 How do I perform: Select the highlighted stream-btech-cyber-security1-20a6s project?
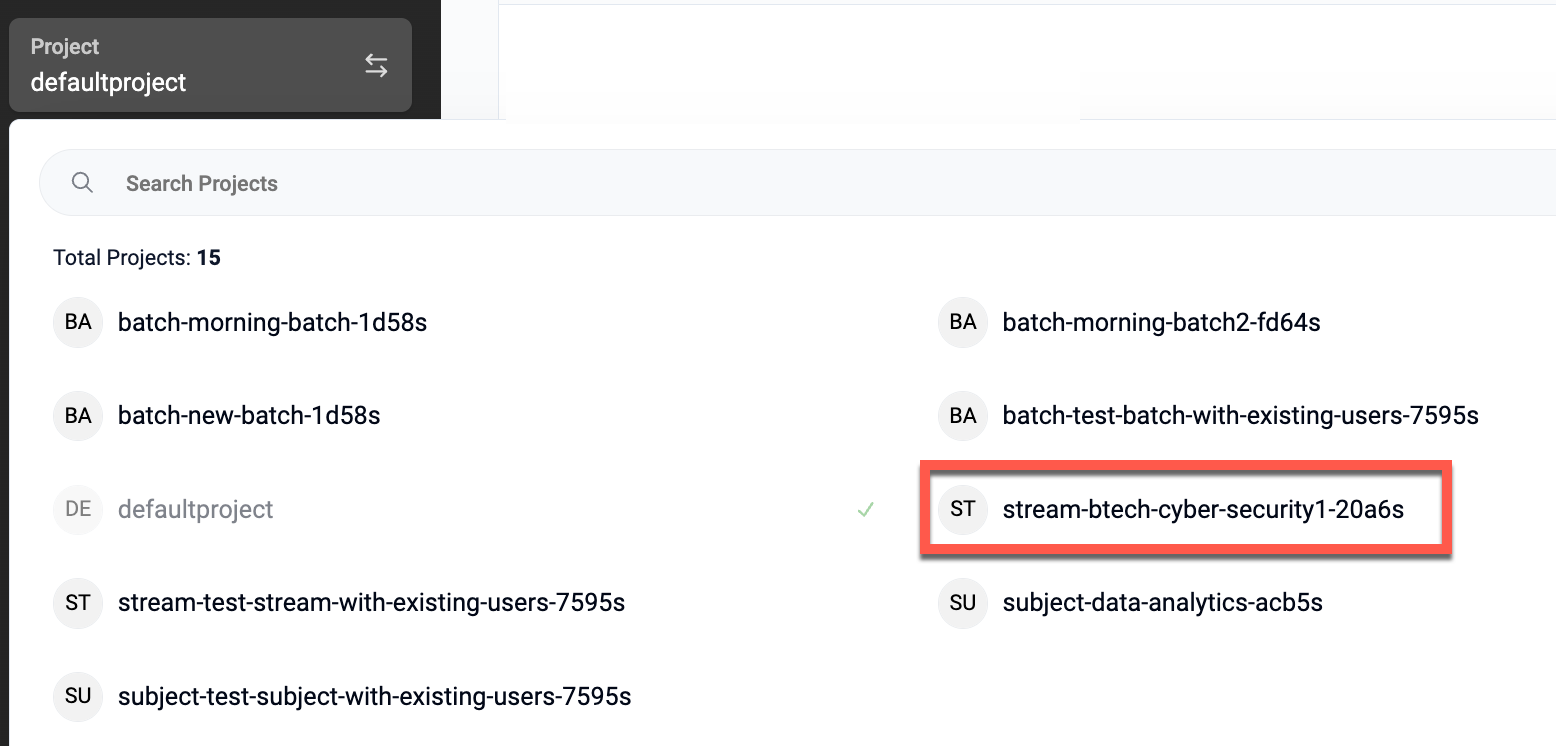click(1203, 509)
